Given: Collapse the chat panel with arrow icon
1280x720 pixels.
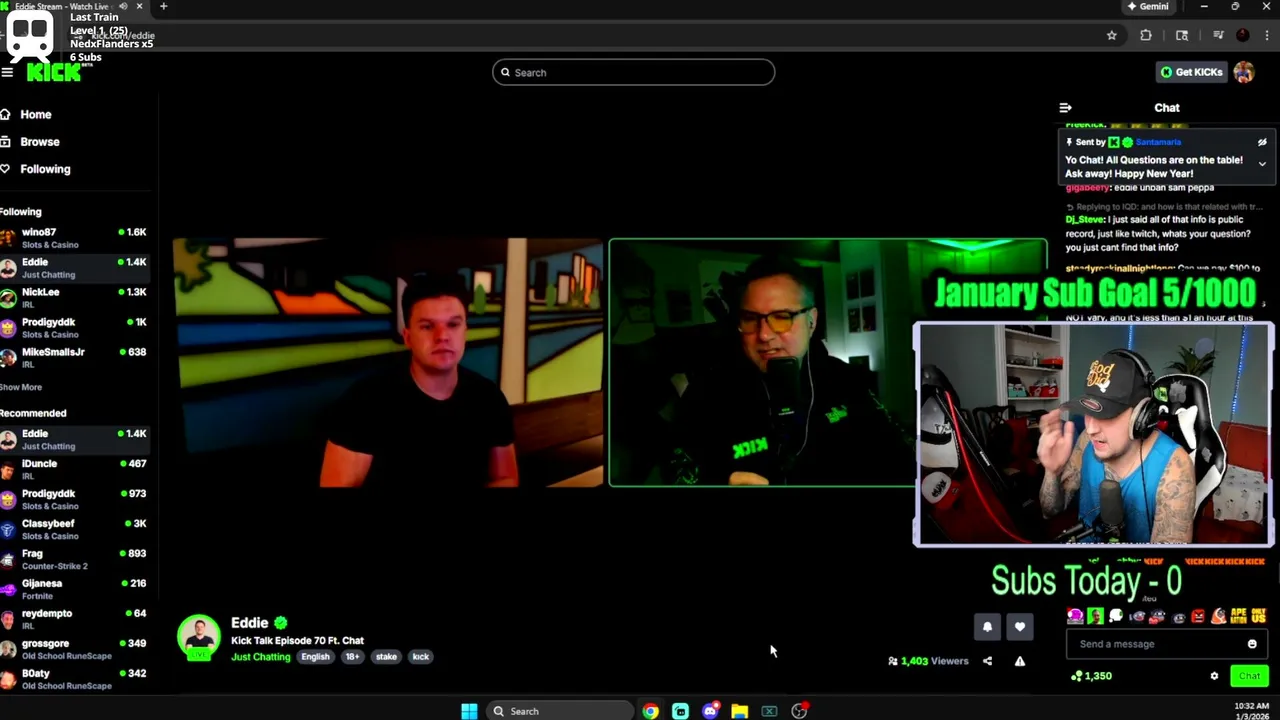Looking at the screenshot, I should 1065,107.
